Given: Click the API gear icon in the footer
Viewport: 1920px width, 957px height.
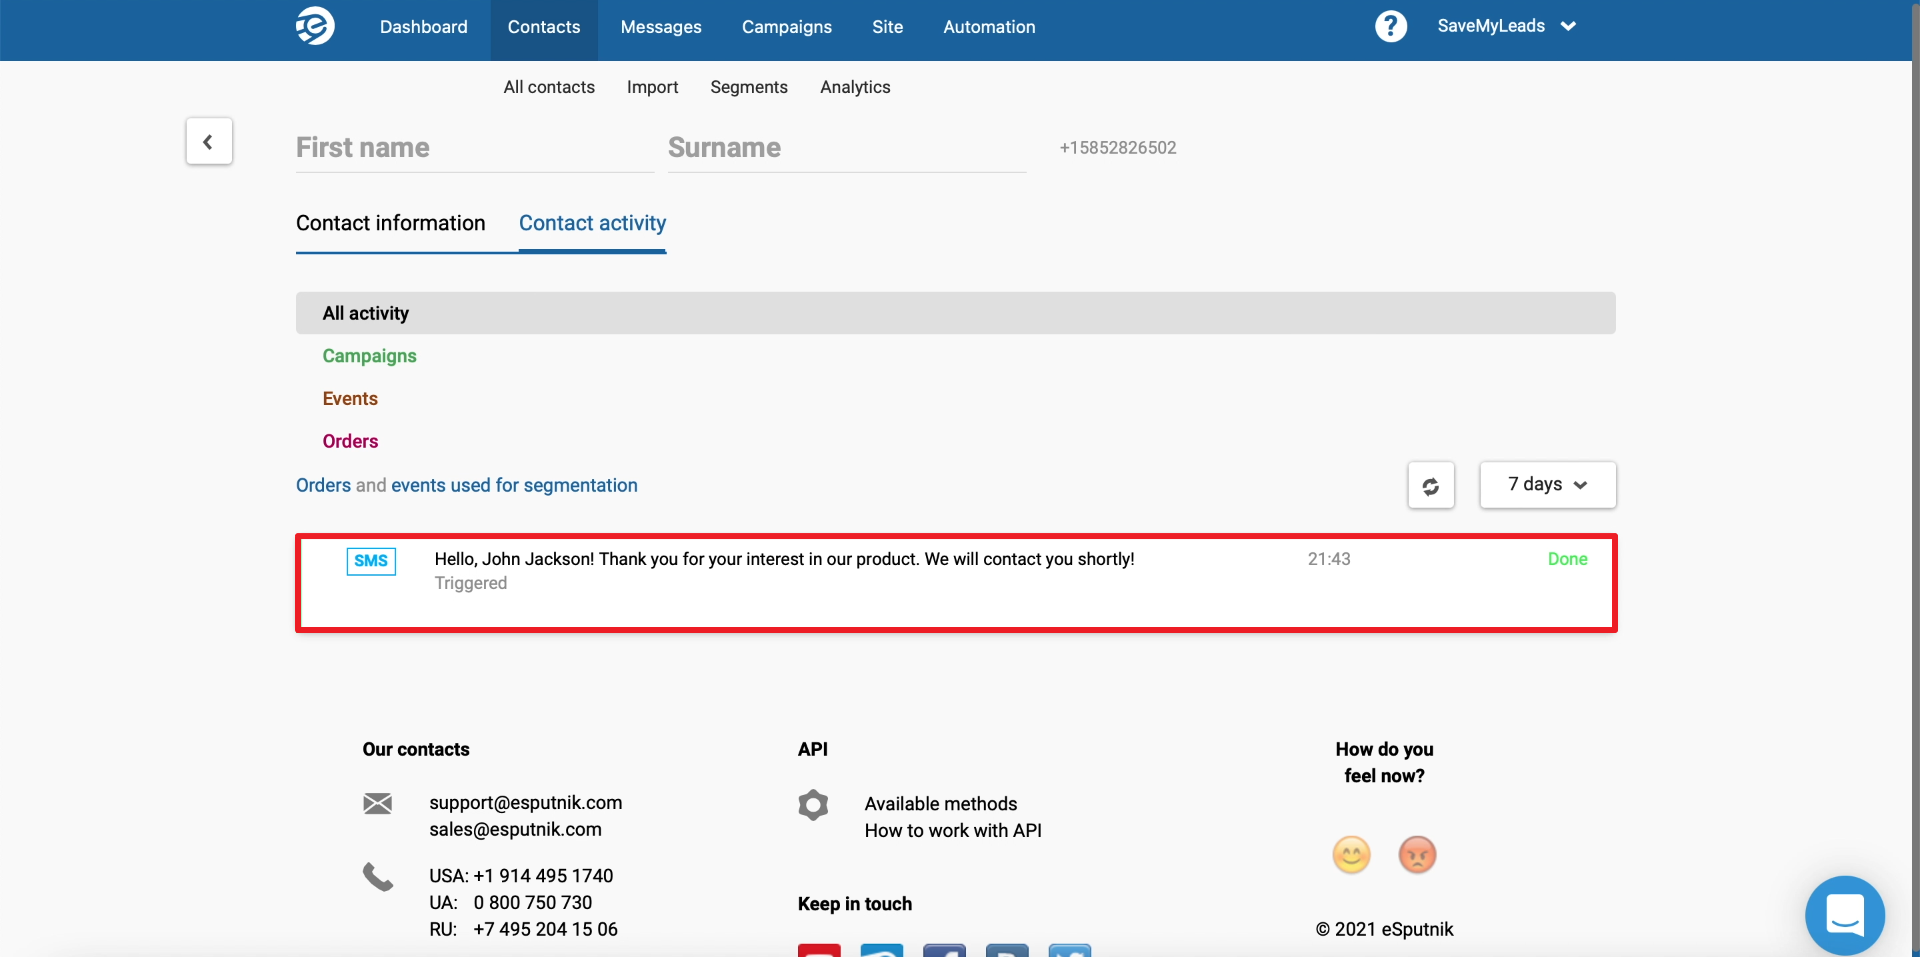Looking at the screenshot, I should click(813, 805).
